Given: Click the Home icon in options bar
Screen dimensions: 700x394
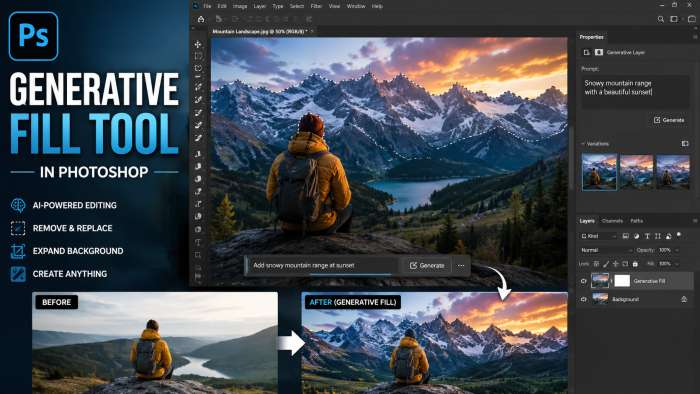Looking at the screenshot, I should [201, 19].
